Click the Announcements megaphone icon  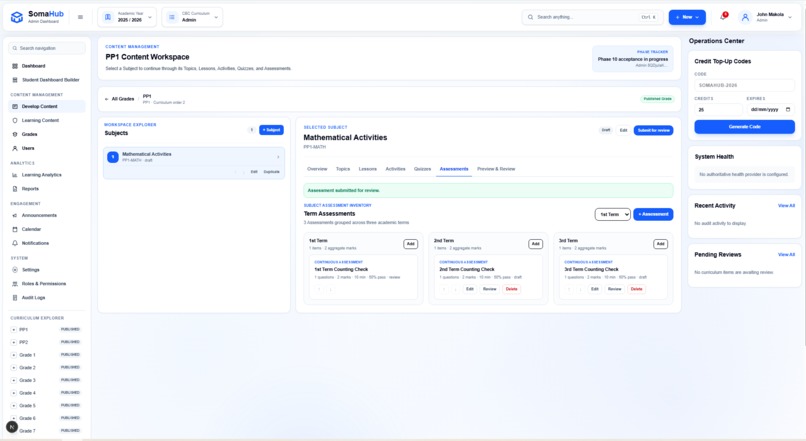[x=15, y=215]
